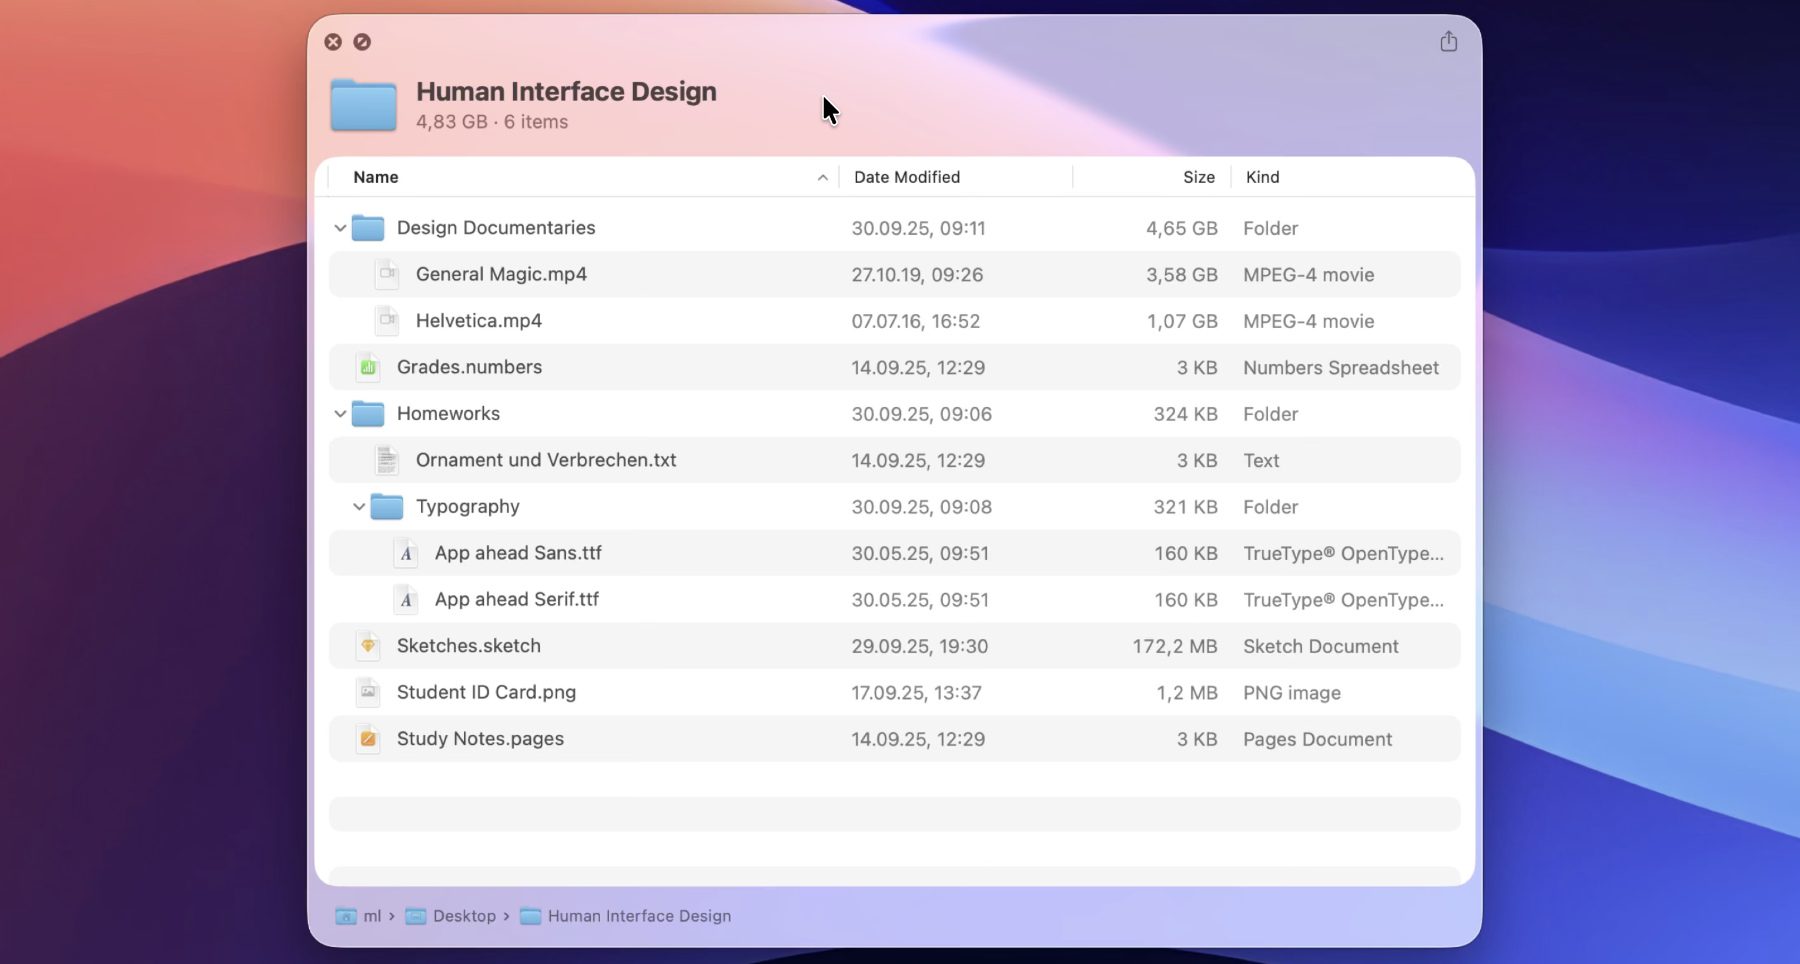Click the Ornament und Verbrechen.txt text icon
Screen dimensions: 1800x964
(387, 460)
